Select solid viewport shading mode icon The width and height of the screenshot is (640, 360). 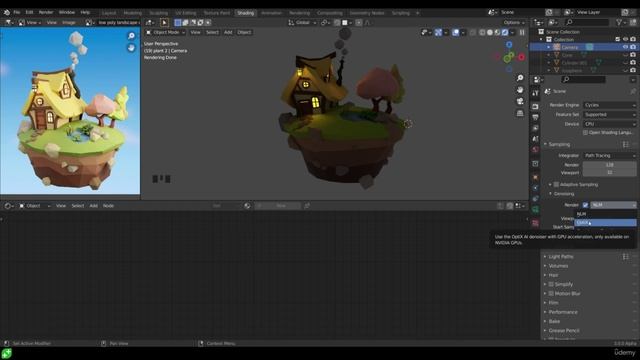490,32
